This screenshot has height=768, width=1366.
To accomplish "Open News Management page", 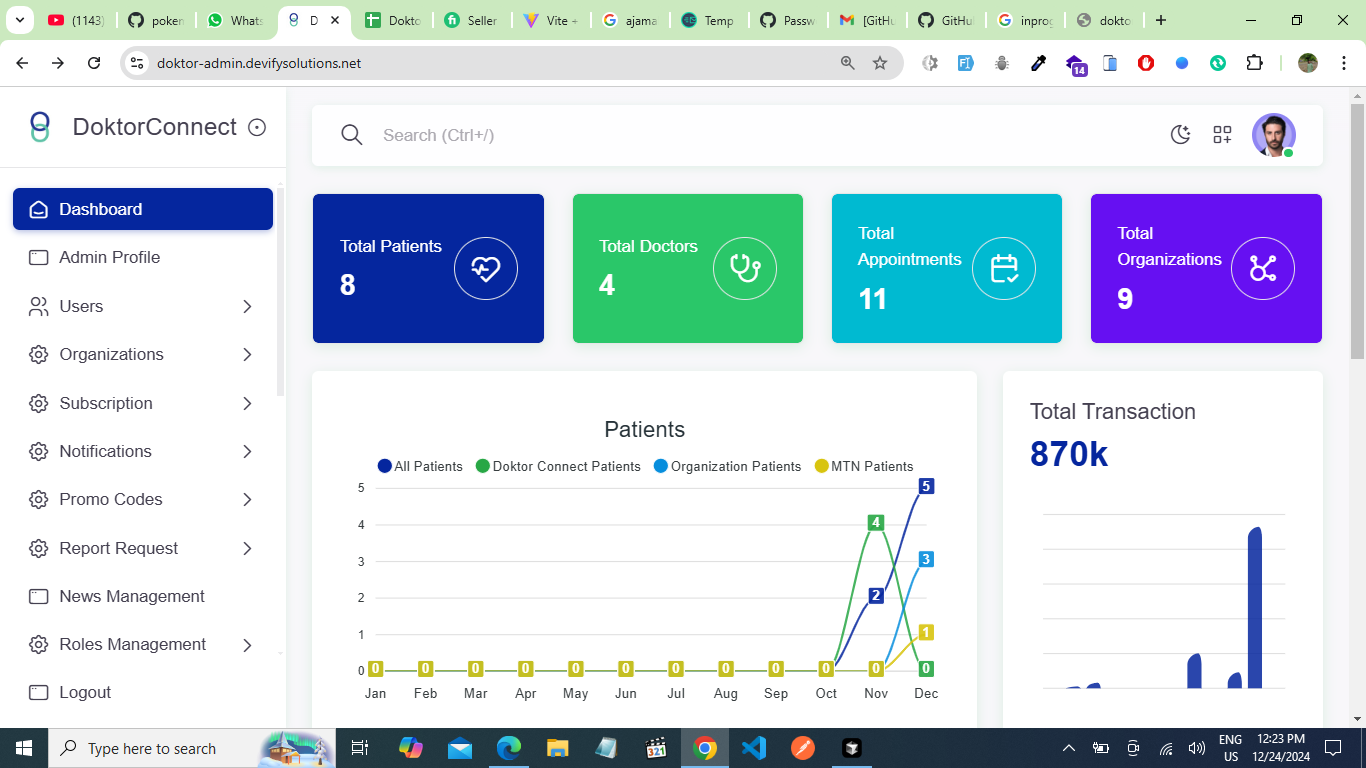I will 143,596.
